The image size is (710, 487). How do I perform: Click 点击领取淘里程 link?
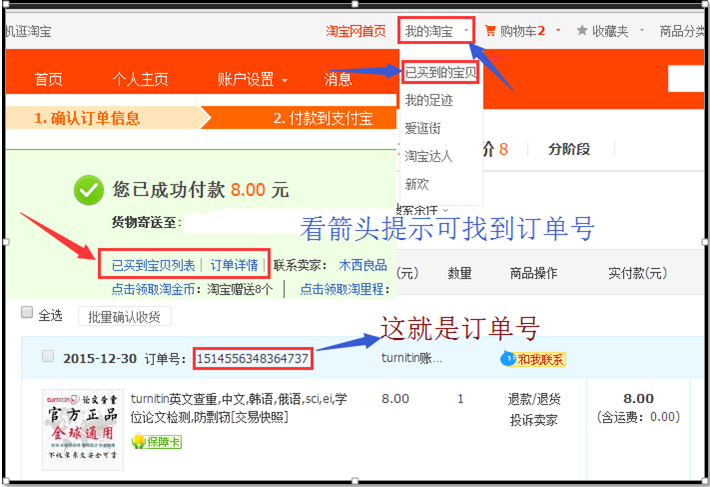pos(341,289)
